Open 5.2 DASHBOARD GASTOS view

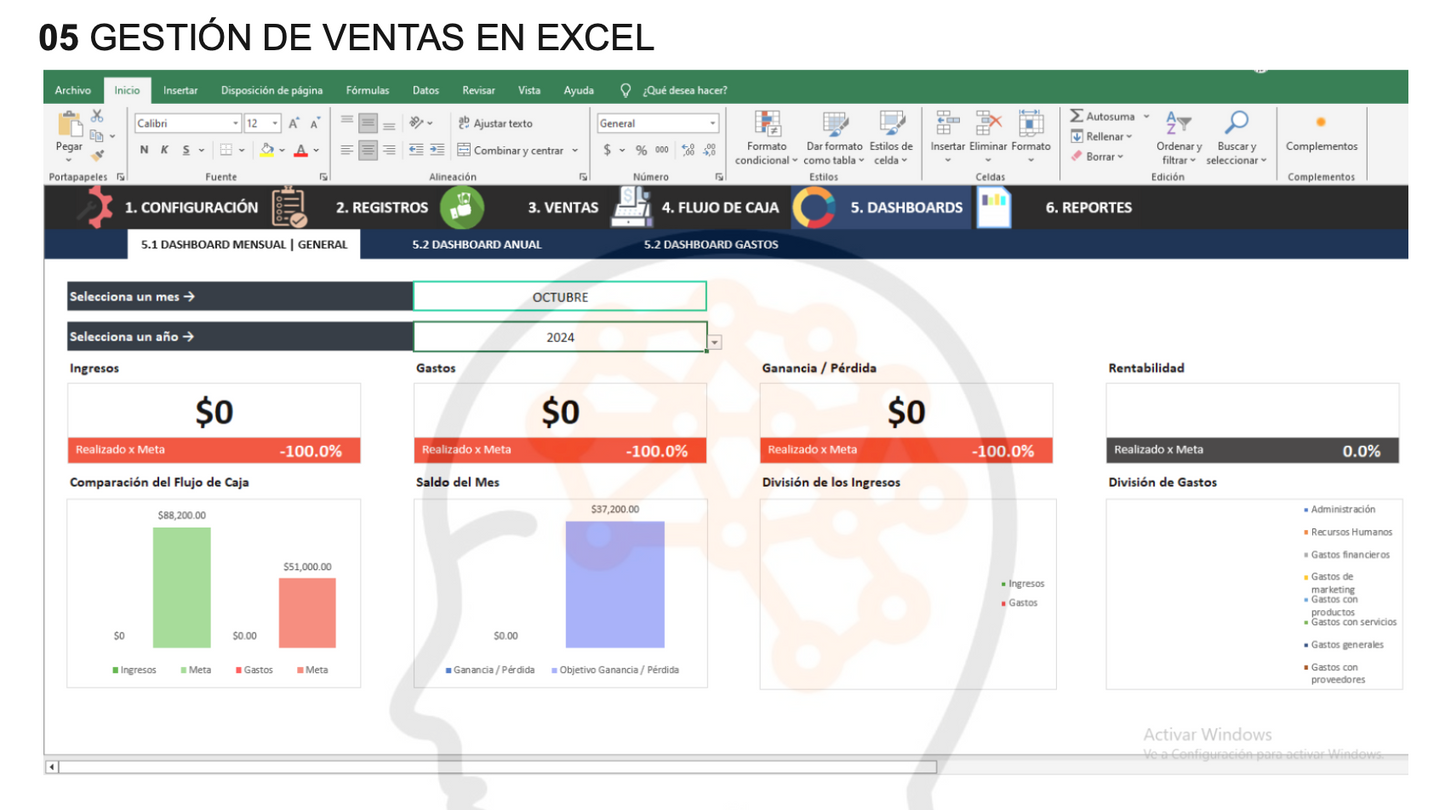point(711,244)
